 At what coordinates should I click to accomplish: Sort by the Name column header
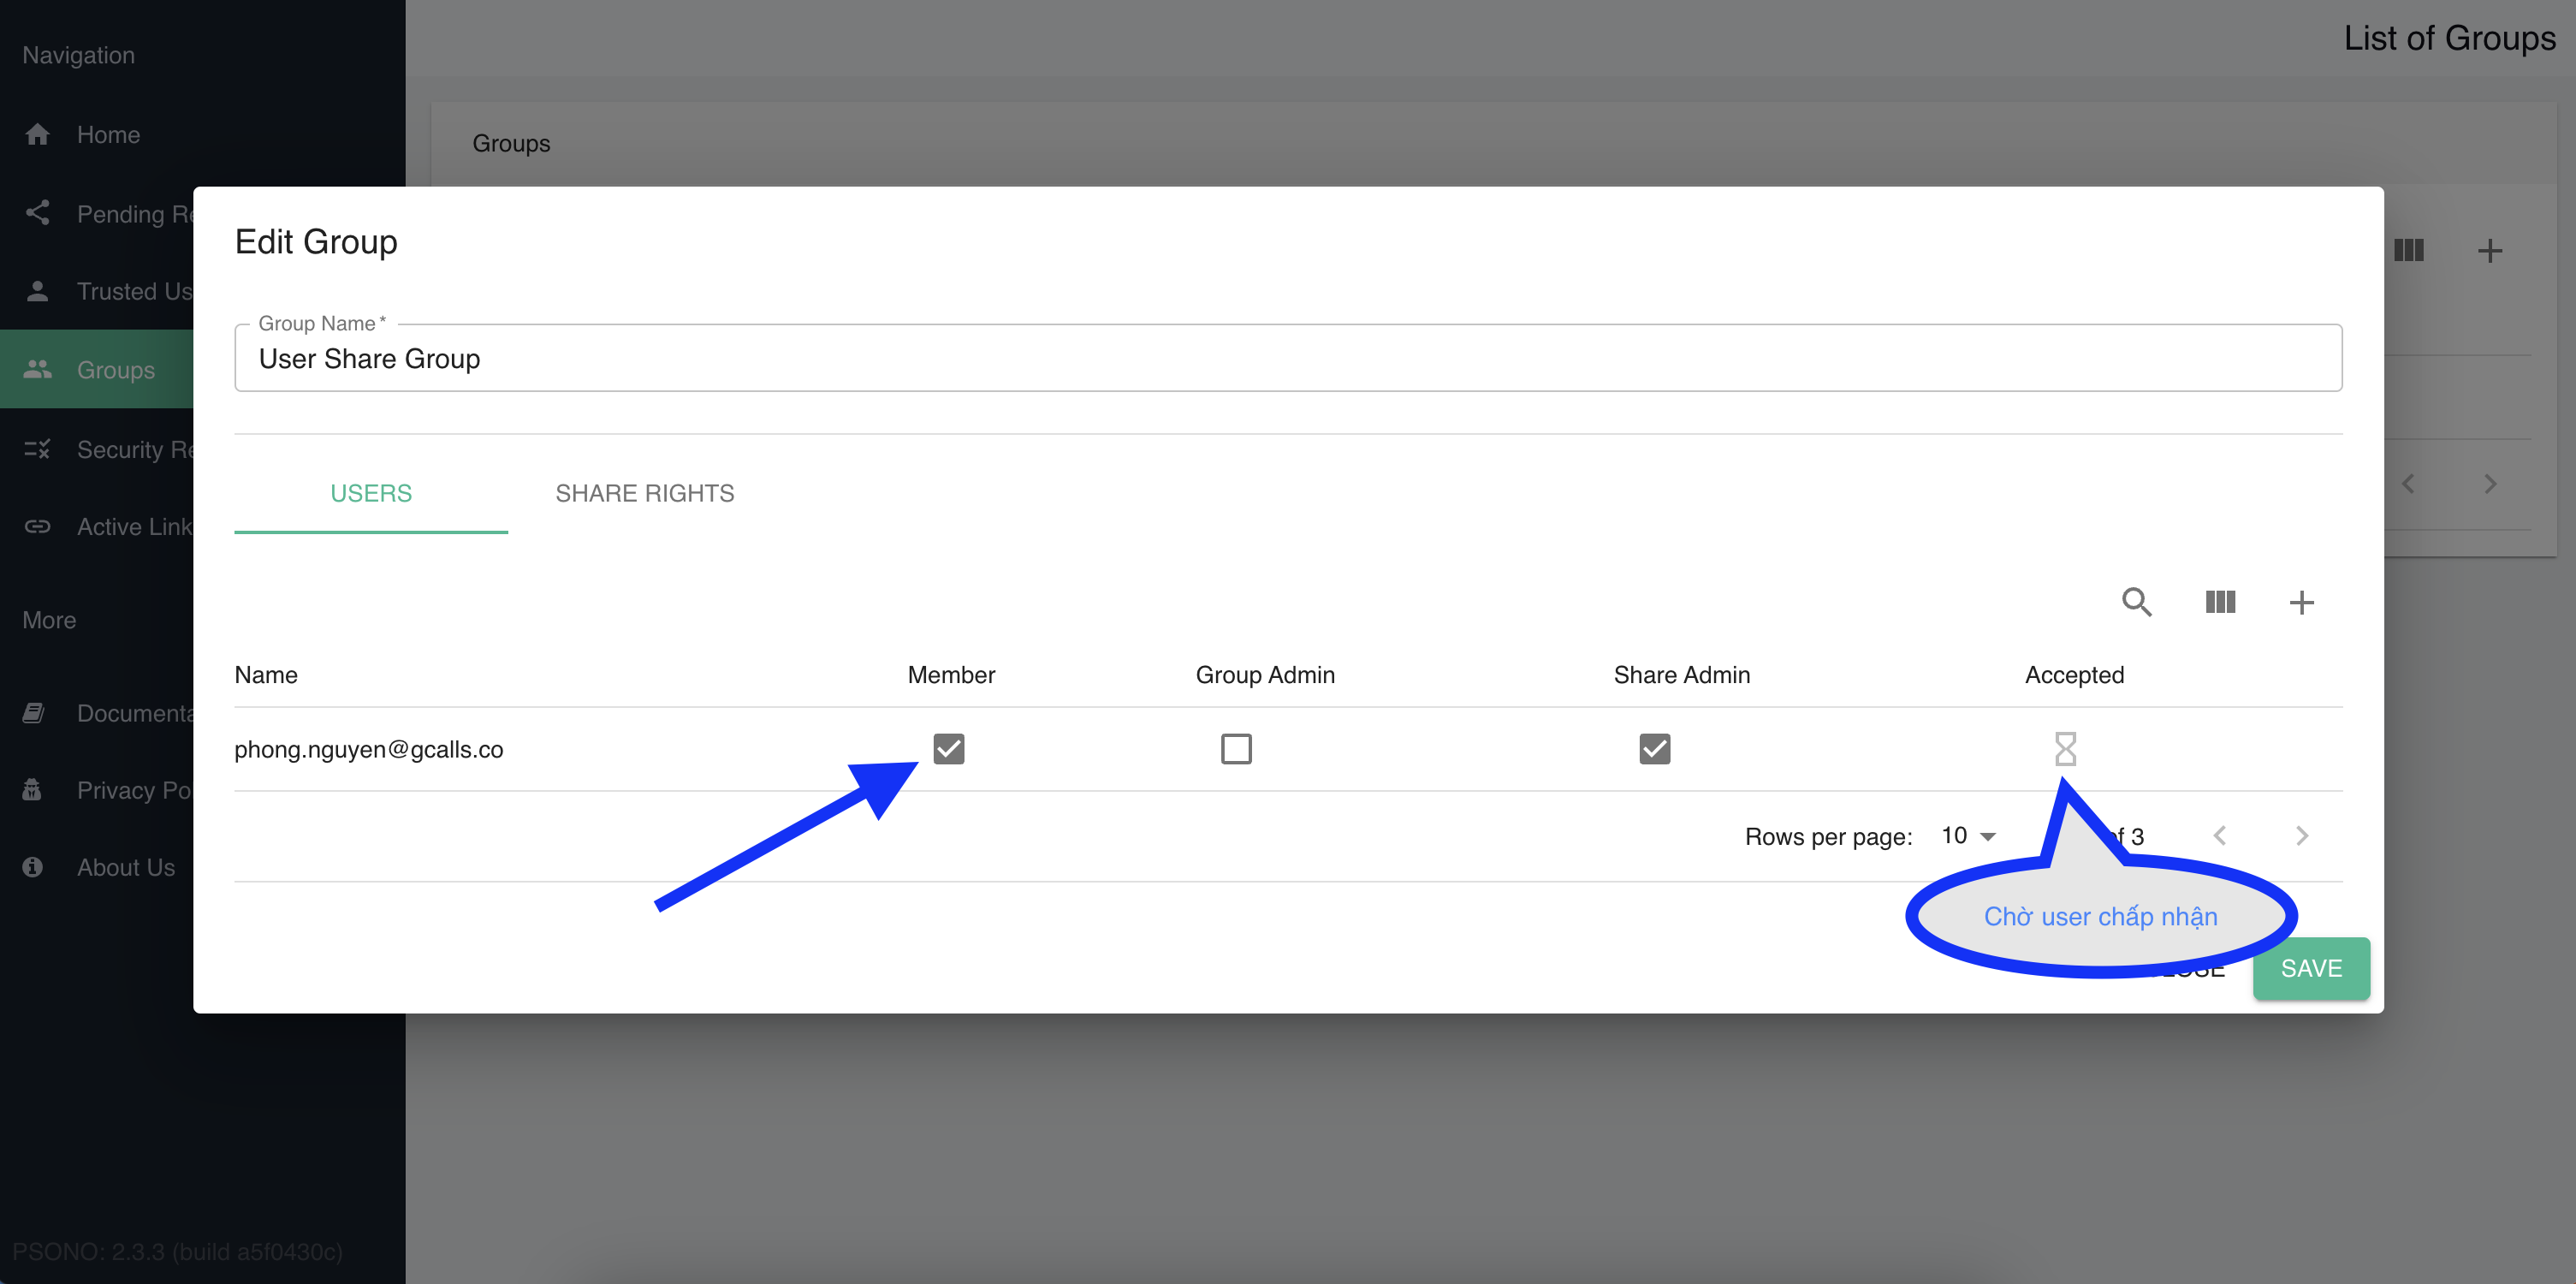click(x=266, y=675)
